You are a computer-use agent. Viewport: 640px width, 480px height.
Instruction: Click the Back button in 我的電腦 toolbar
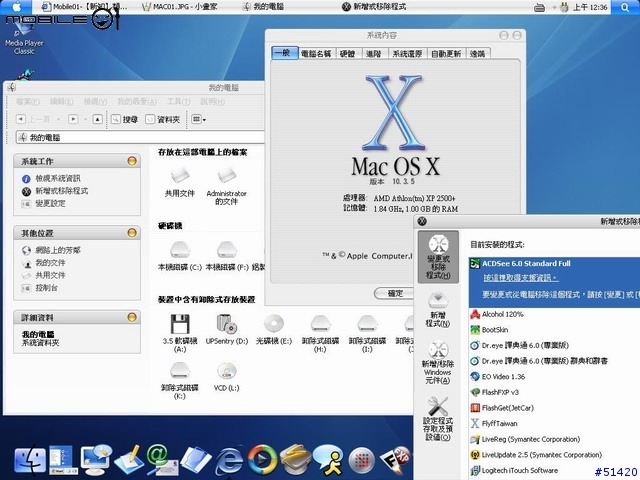(33, 119)
